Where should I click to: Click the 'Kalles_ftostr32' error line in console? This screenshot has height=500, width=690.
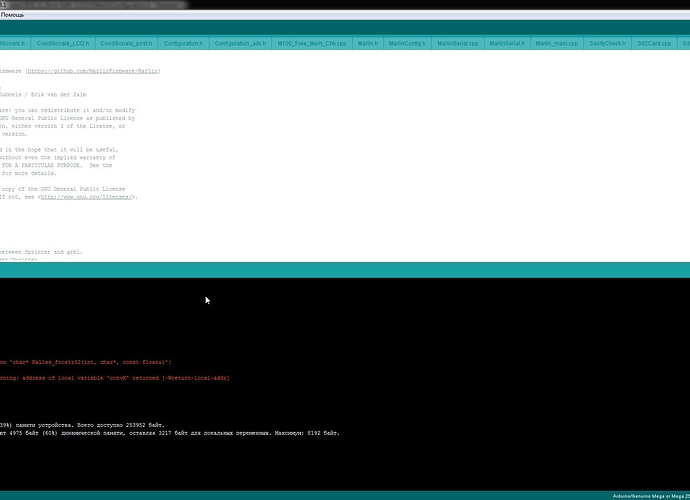85,362
